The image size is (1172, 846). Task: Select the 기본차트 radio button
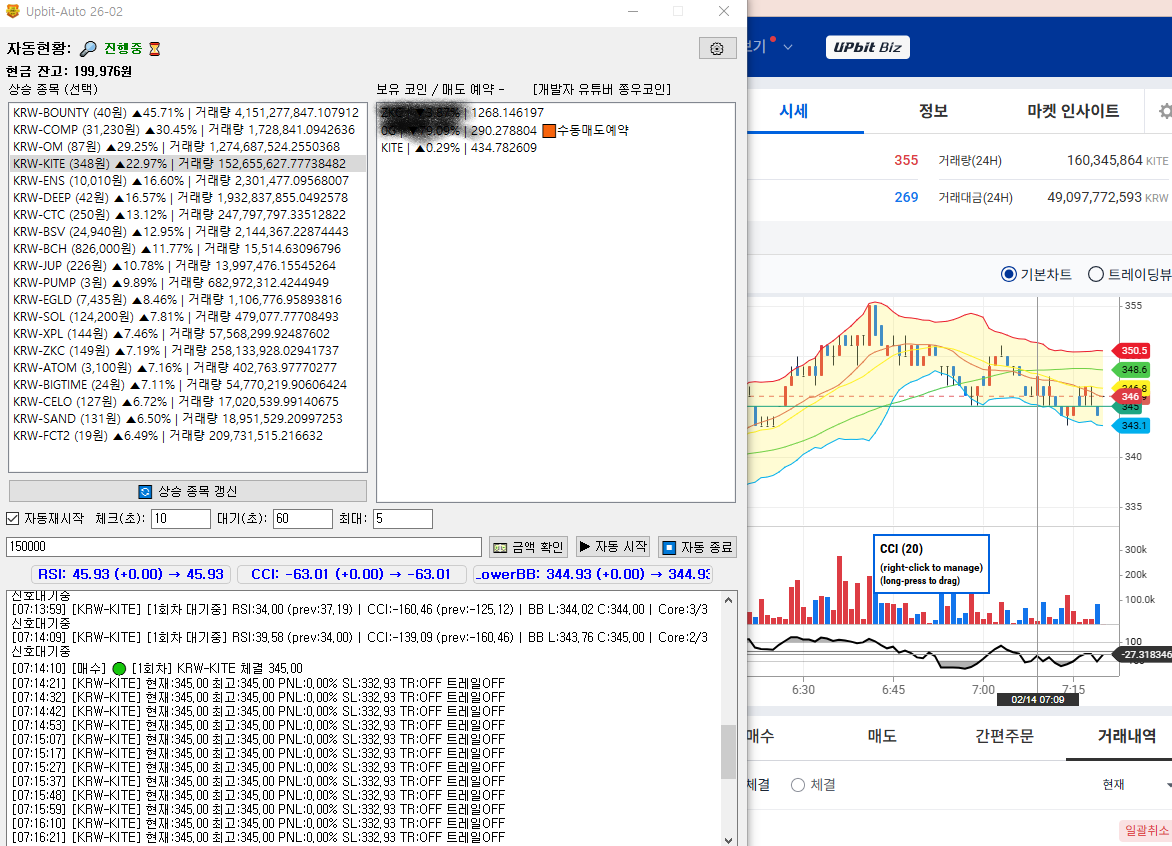(x=1008, y=274)
